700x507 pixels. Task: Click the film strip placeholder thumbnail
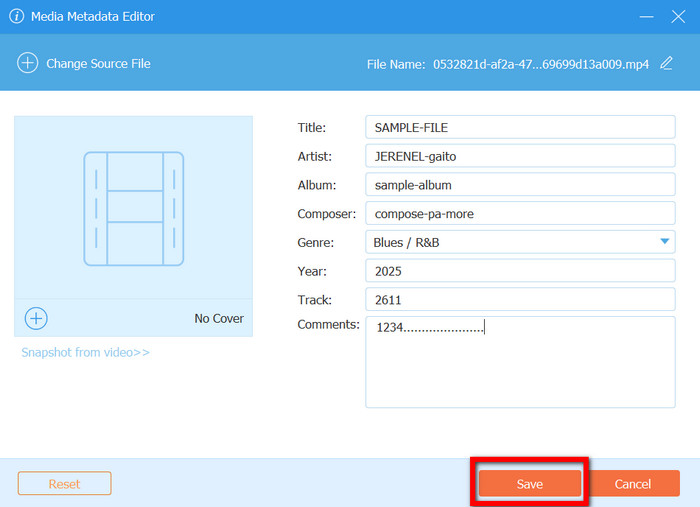[133, 208]
